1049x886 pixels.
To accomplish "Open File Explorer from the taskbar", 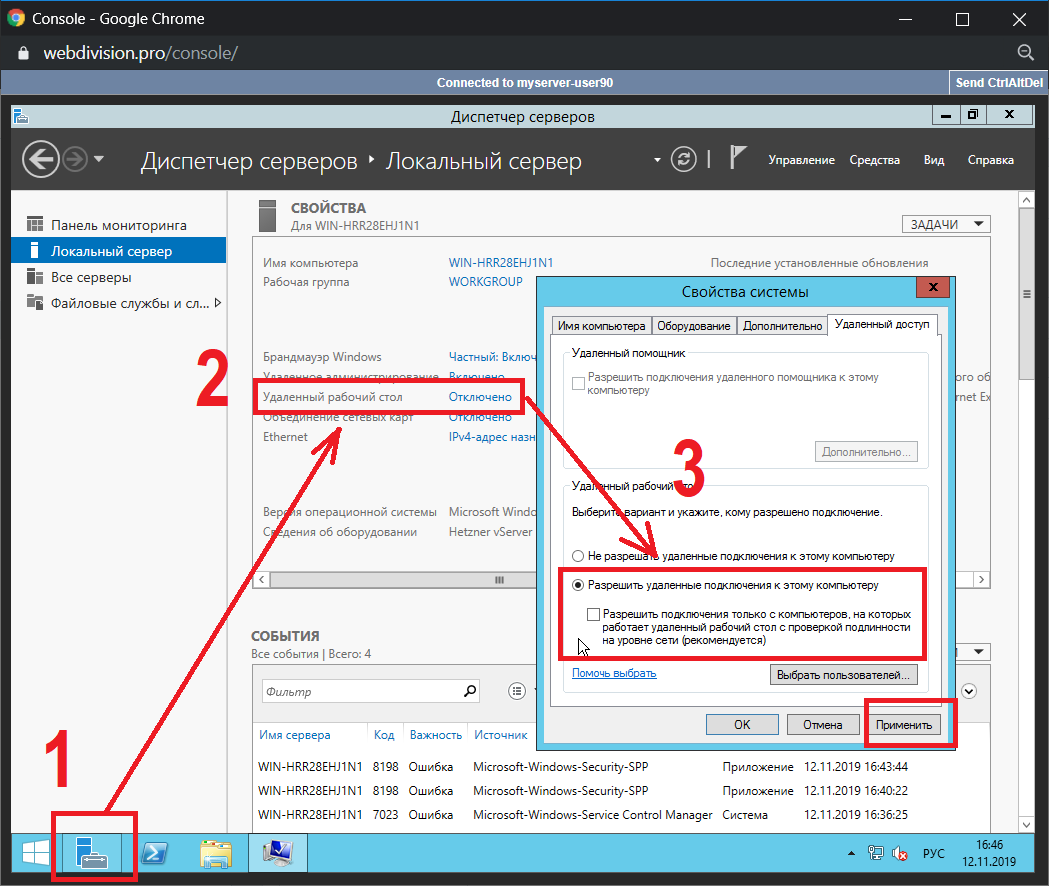I will [215, 852].
